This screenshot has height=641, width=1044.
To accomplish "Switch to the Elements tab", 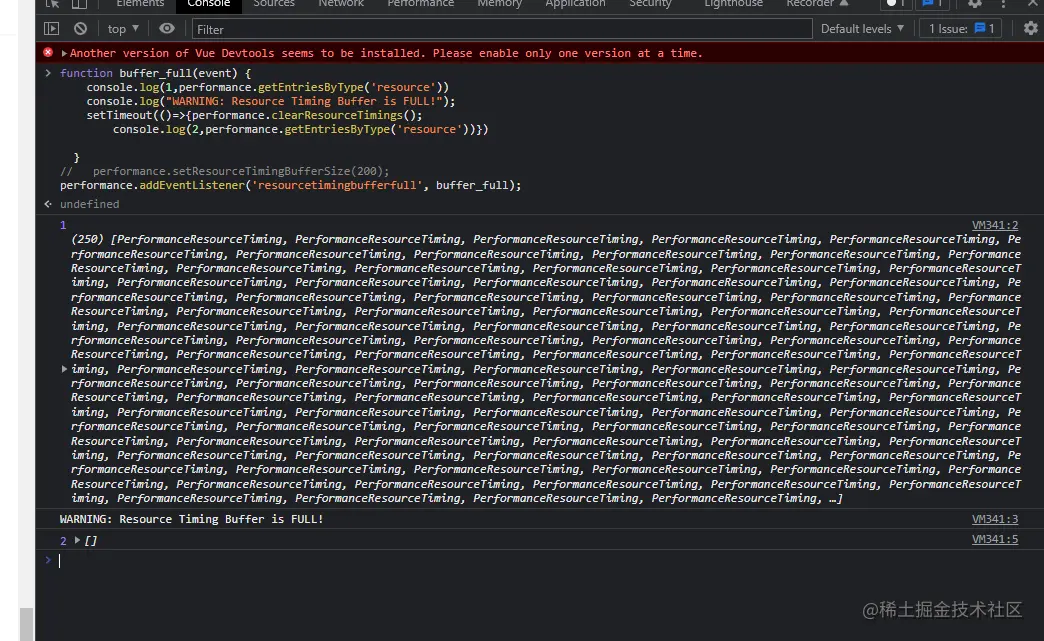I will [140, 4].
